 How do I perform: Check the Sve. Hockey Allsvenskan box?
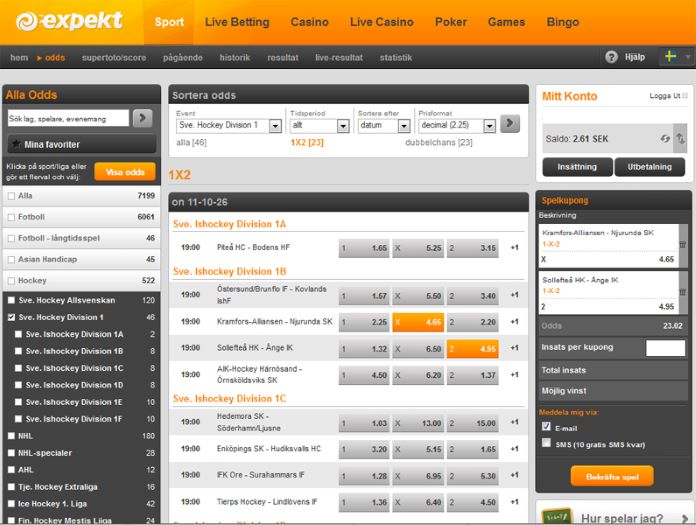pyautogui.click(x=12, y=300)
